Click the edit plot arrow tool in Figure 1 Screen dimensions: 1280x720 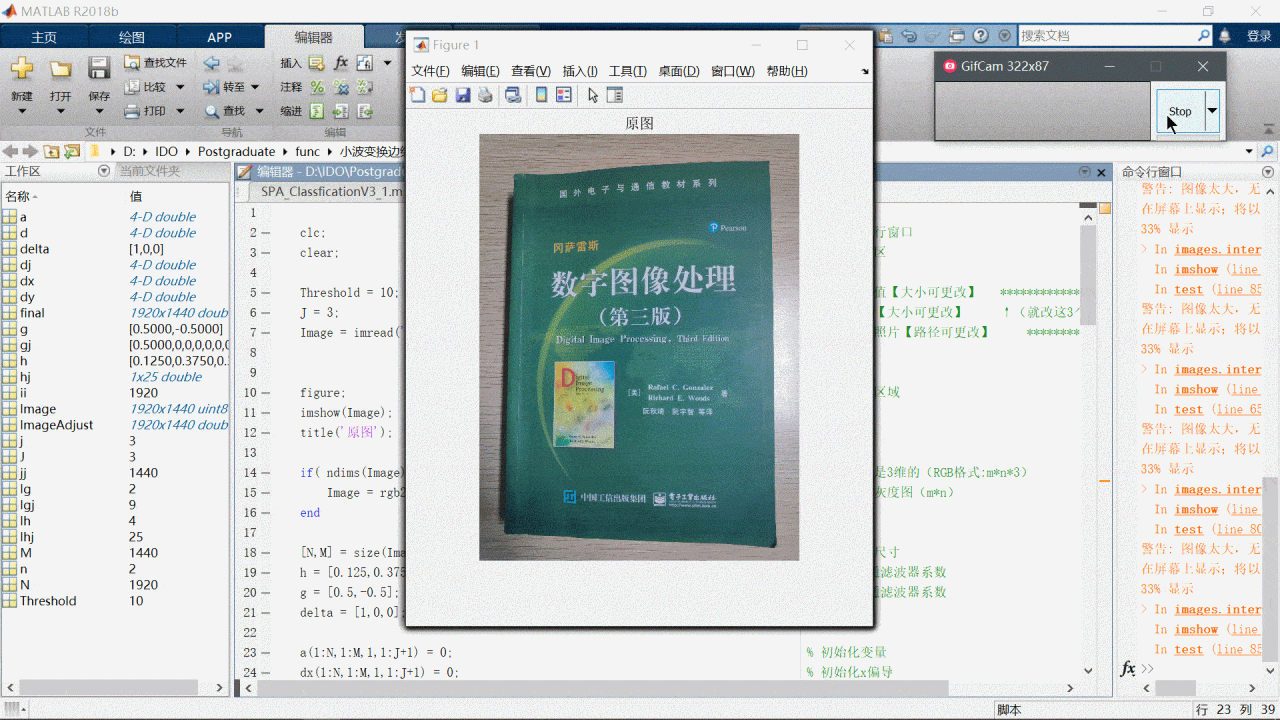pos(593,95)
